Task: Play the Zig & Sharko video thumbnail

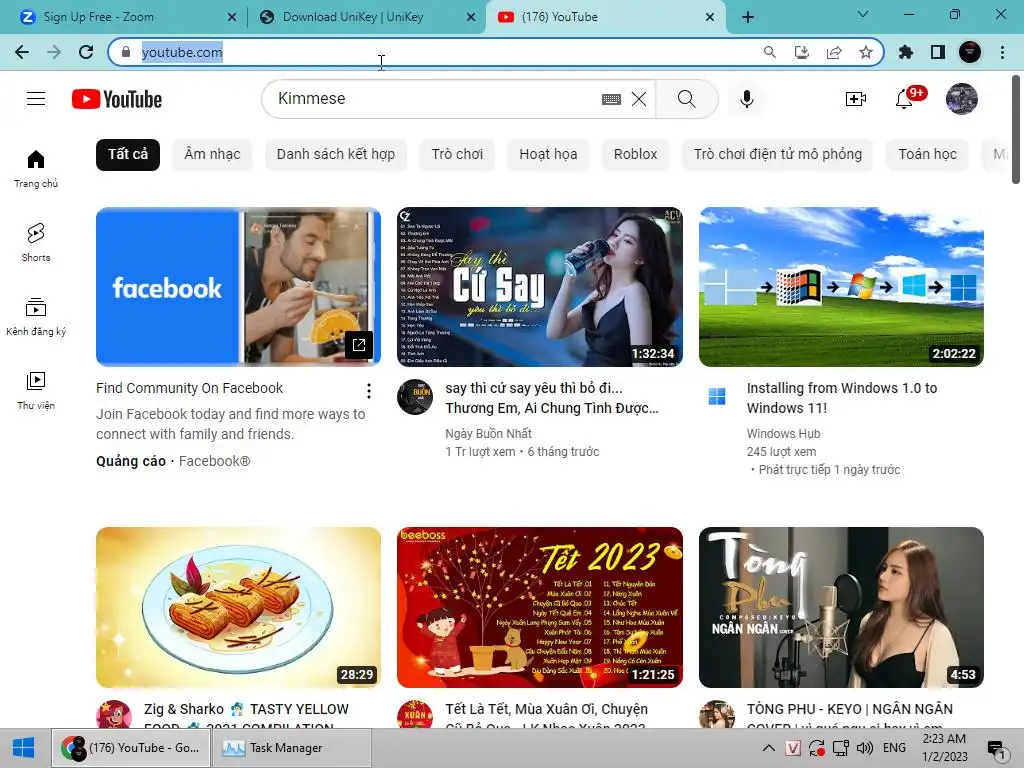Action: click(238, 607)
